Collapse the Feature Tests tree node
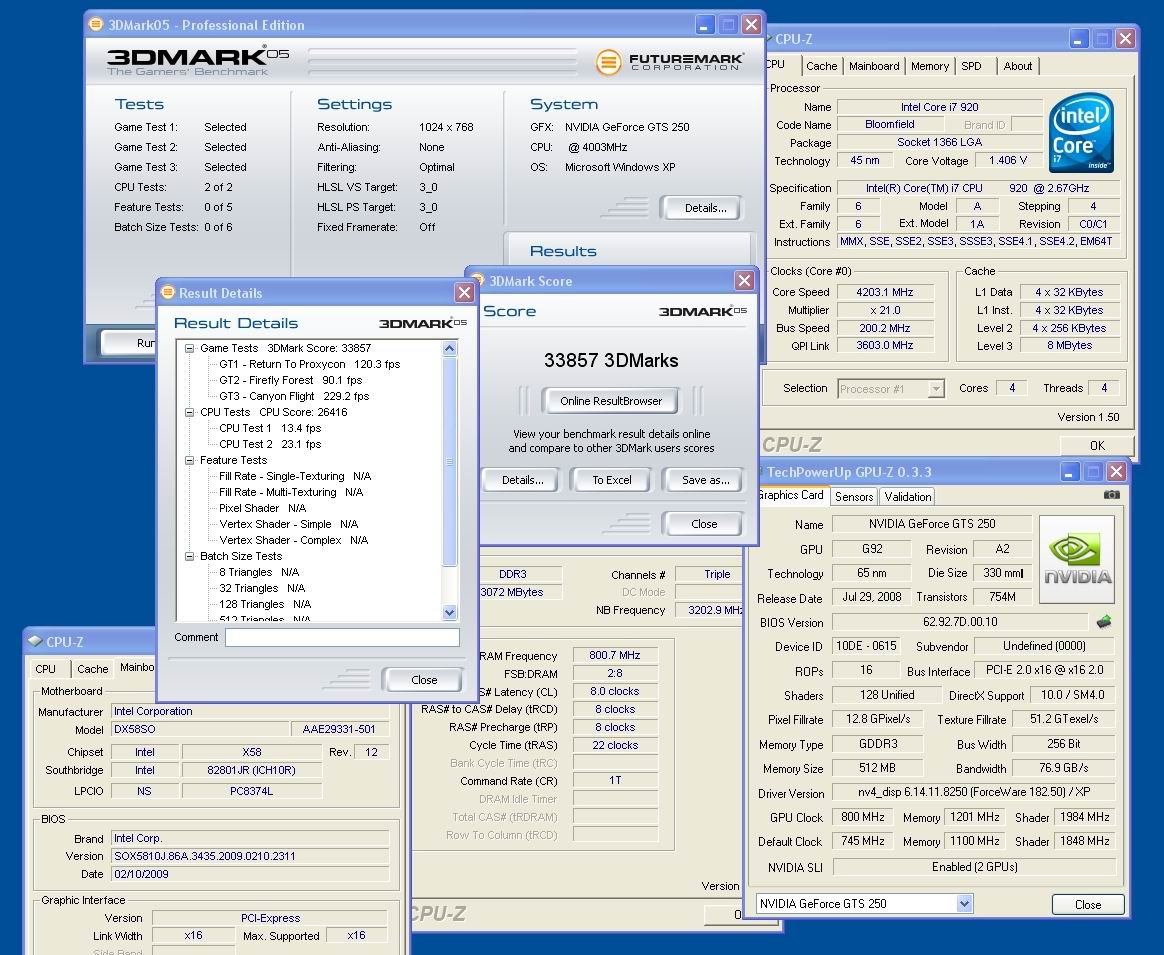Viewport: 1164px width, 955px height. 189,460
